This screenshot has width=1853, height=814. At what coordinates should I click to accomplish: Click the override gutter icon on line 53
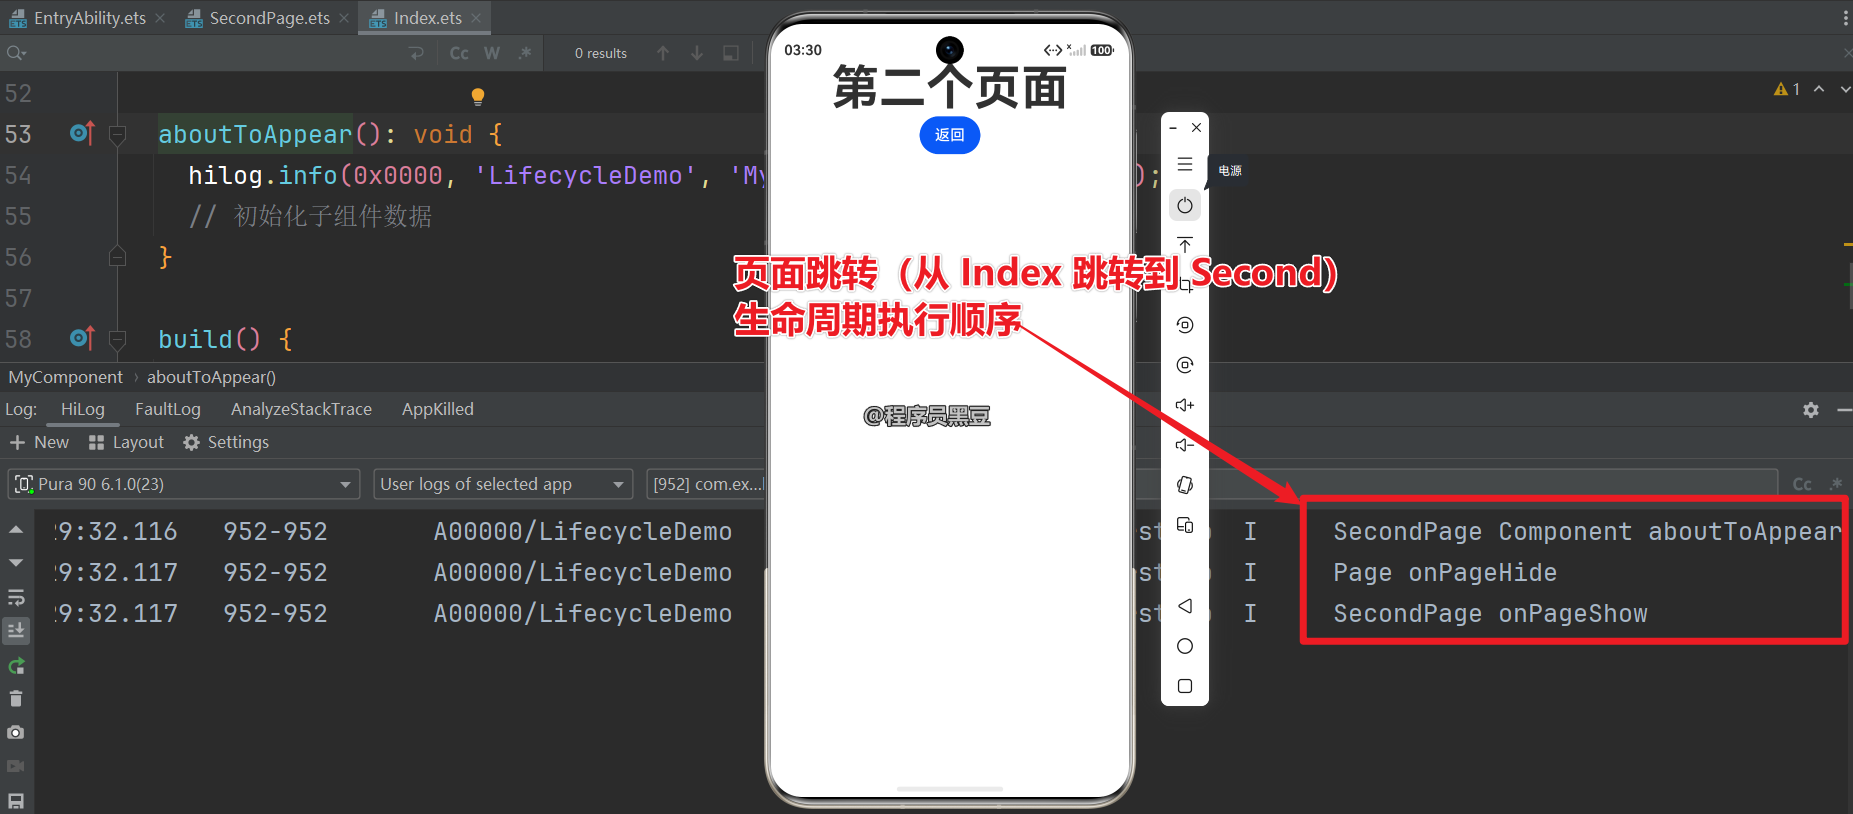tap(82, 133)
